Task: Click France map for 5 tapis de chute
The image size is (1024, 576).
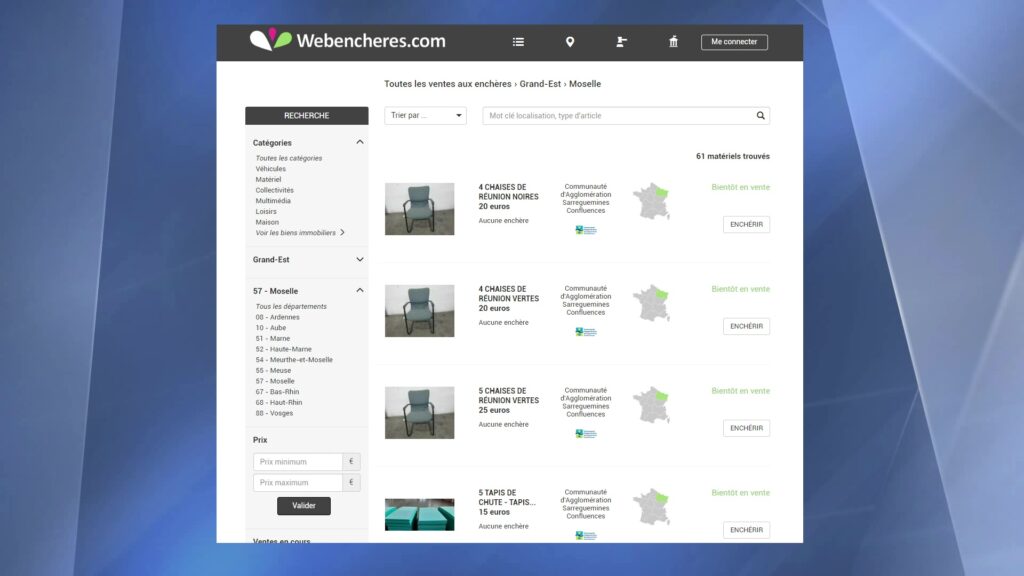Action: coord(651,507)
